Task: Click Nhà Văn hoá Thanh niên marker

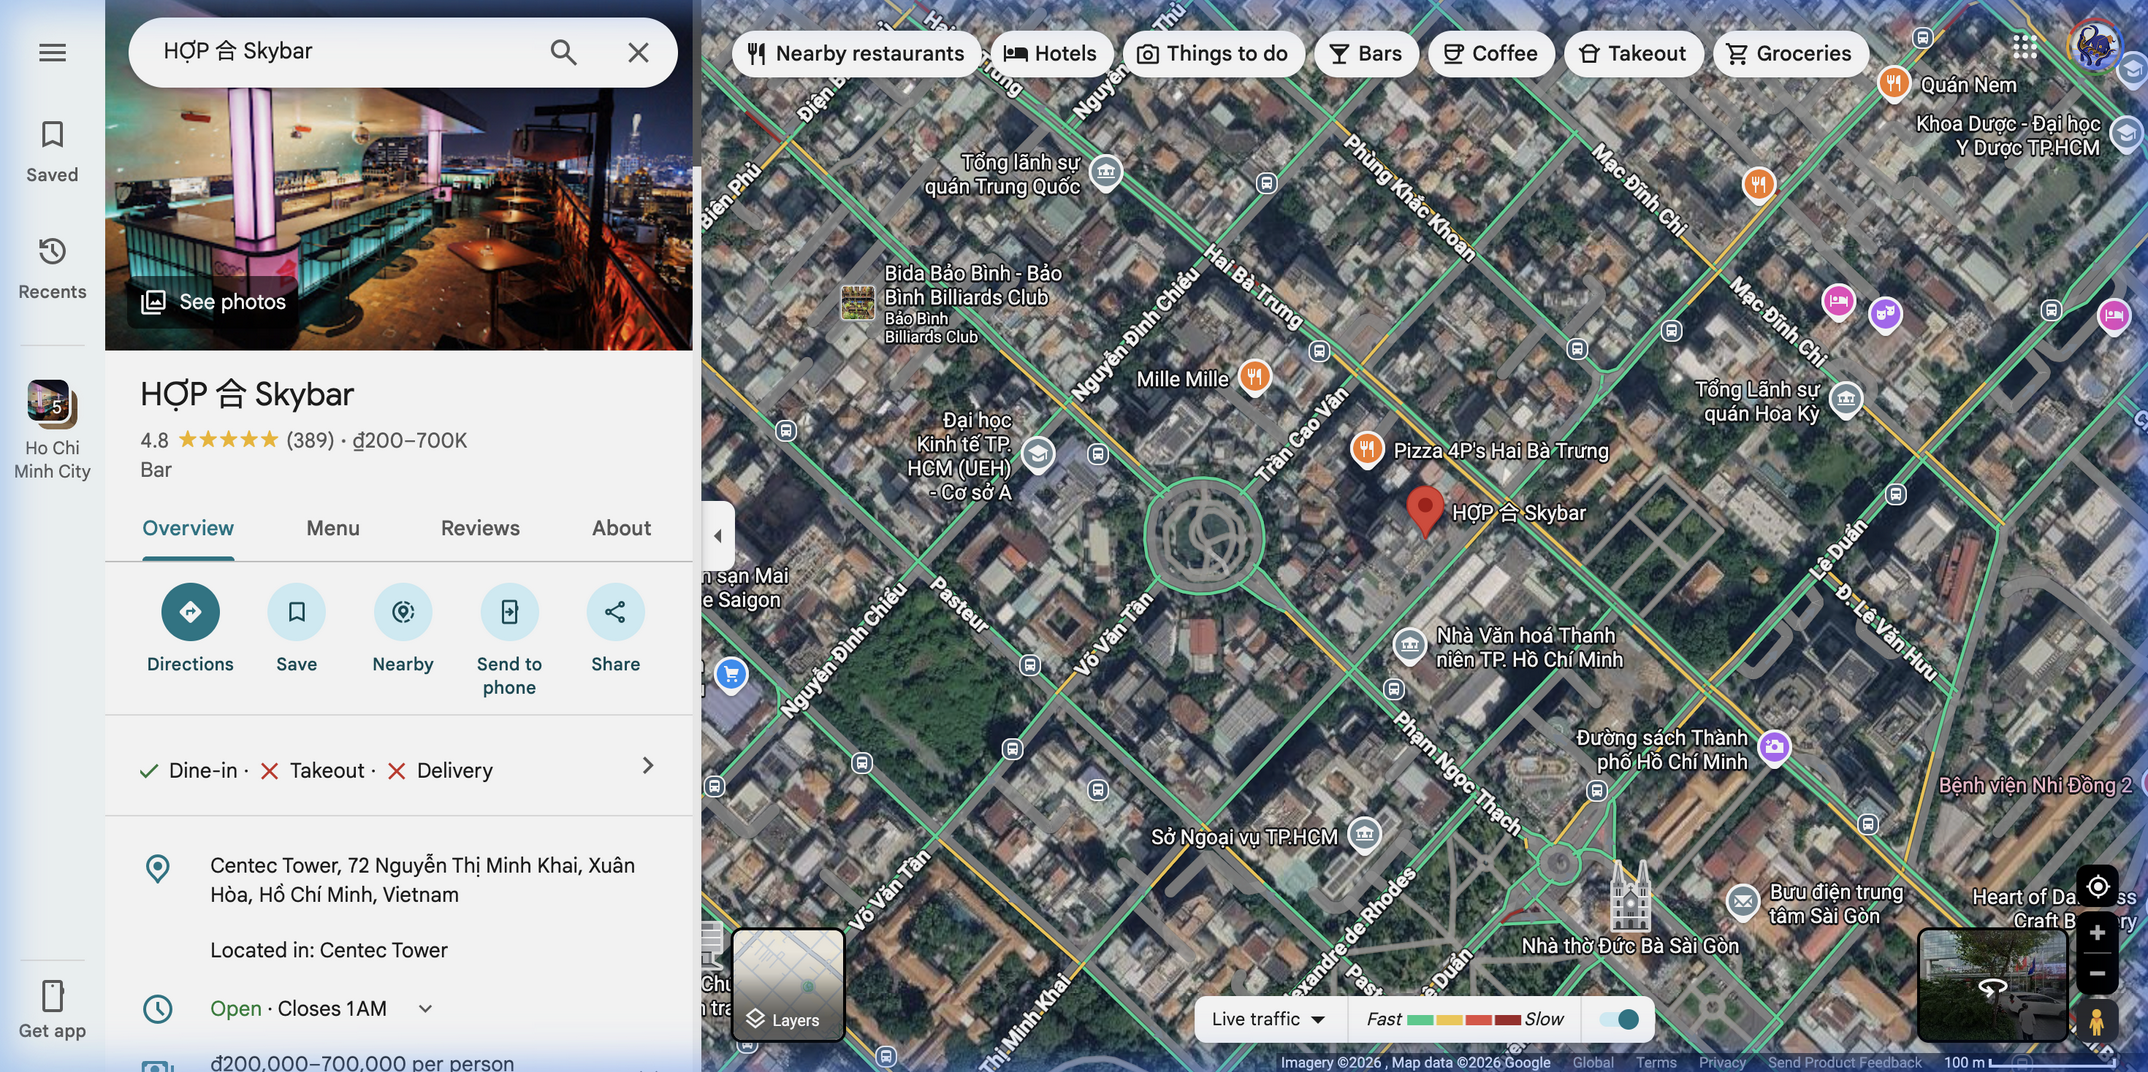Action: point(1410,645)
